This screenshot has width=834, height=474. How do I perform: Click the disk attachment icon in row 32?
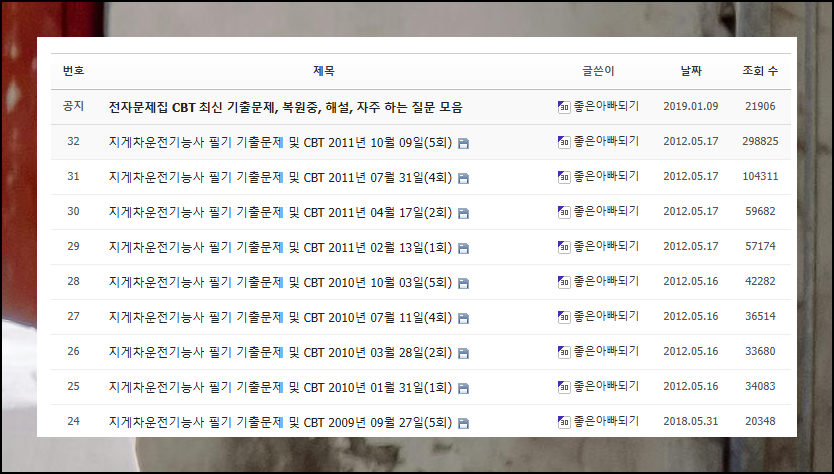(463, 144)
